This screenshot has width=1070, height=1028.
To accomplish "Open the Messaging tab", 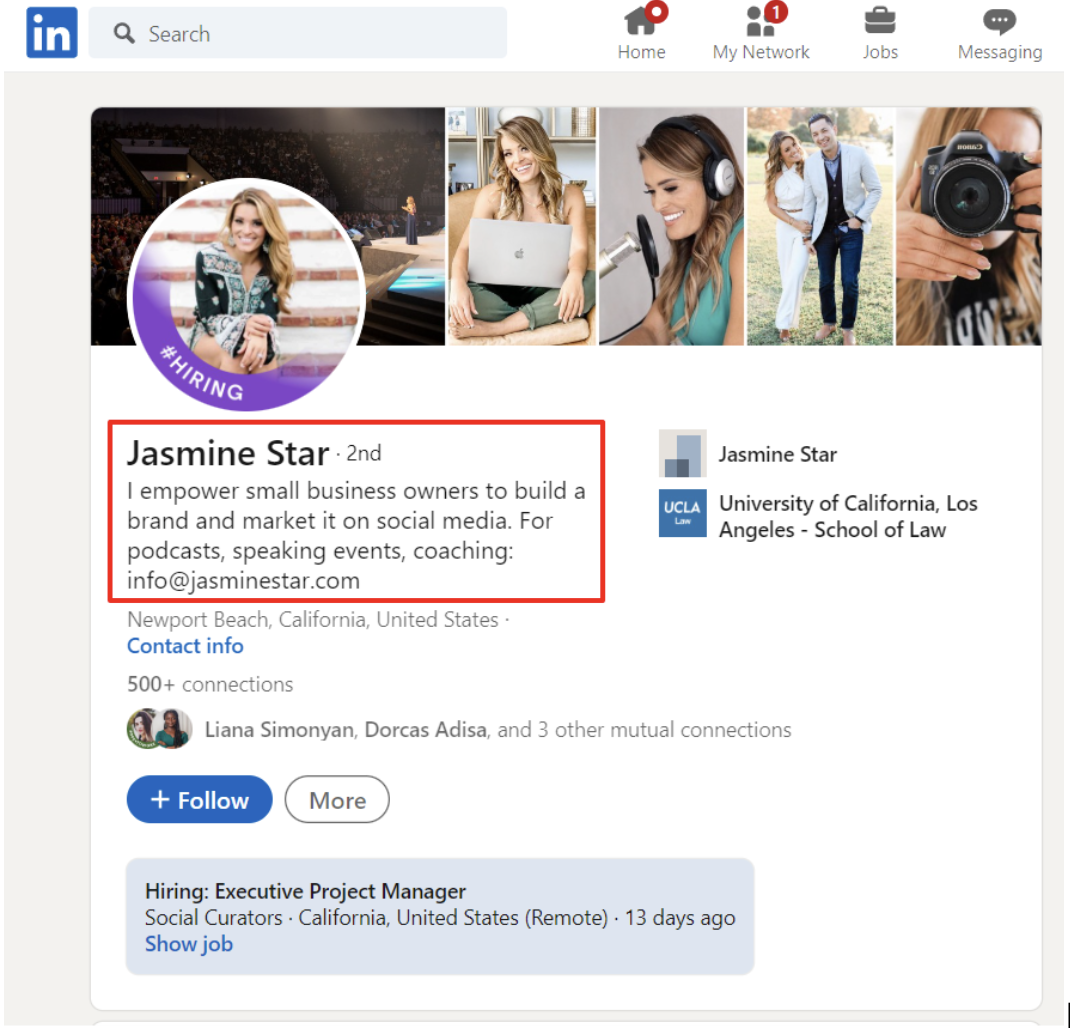I will (1000, 33).
